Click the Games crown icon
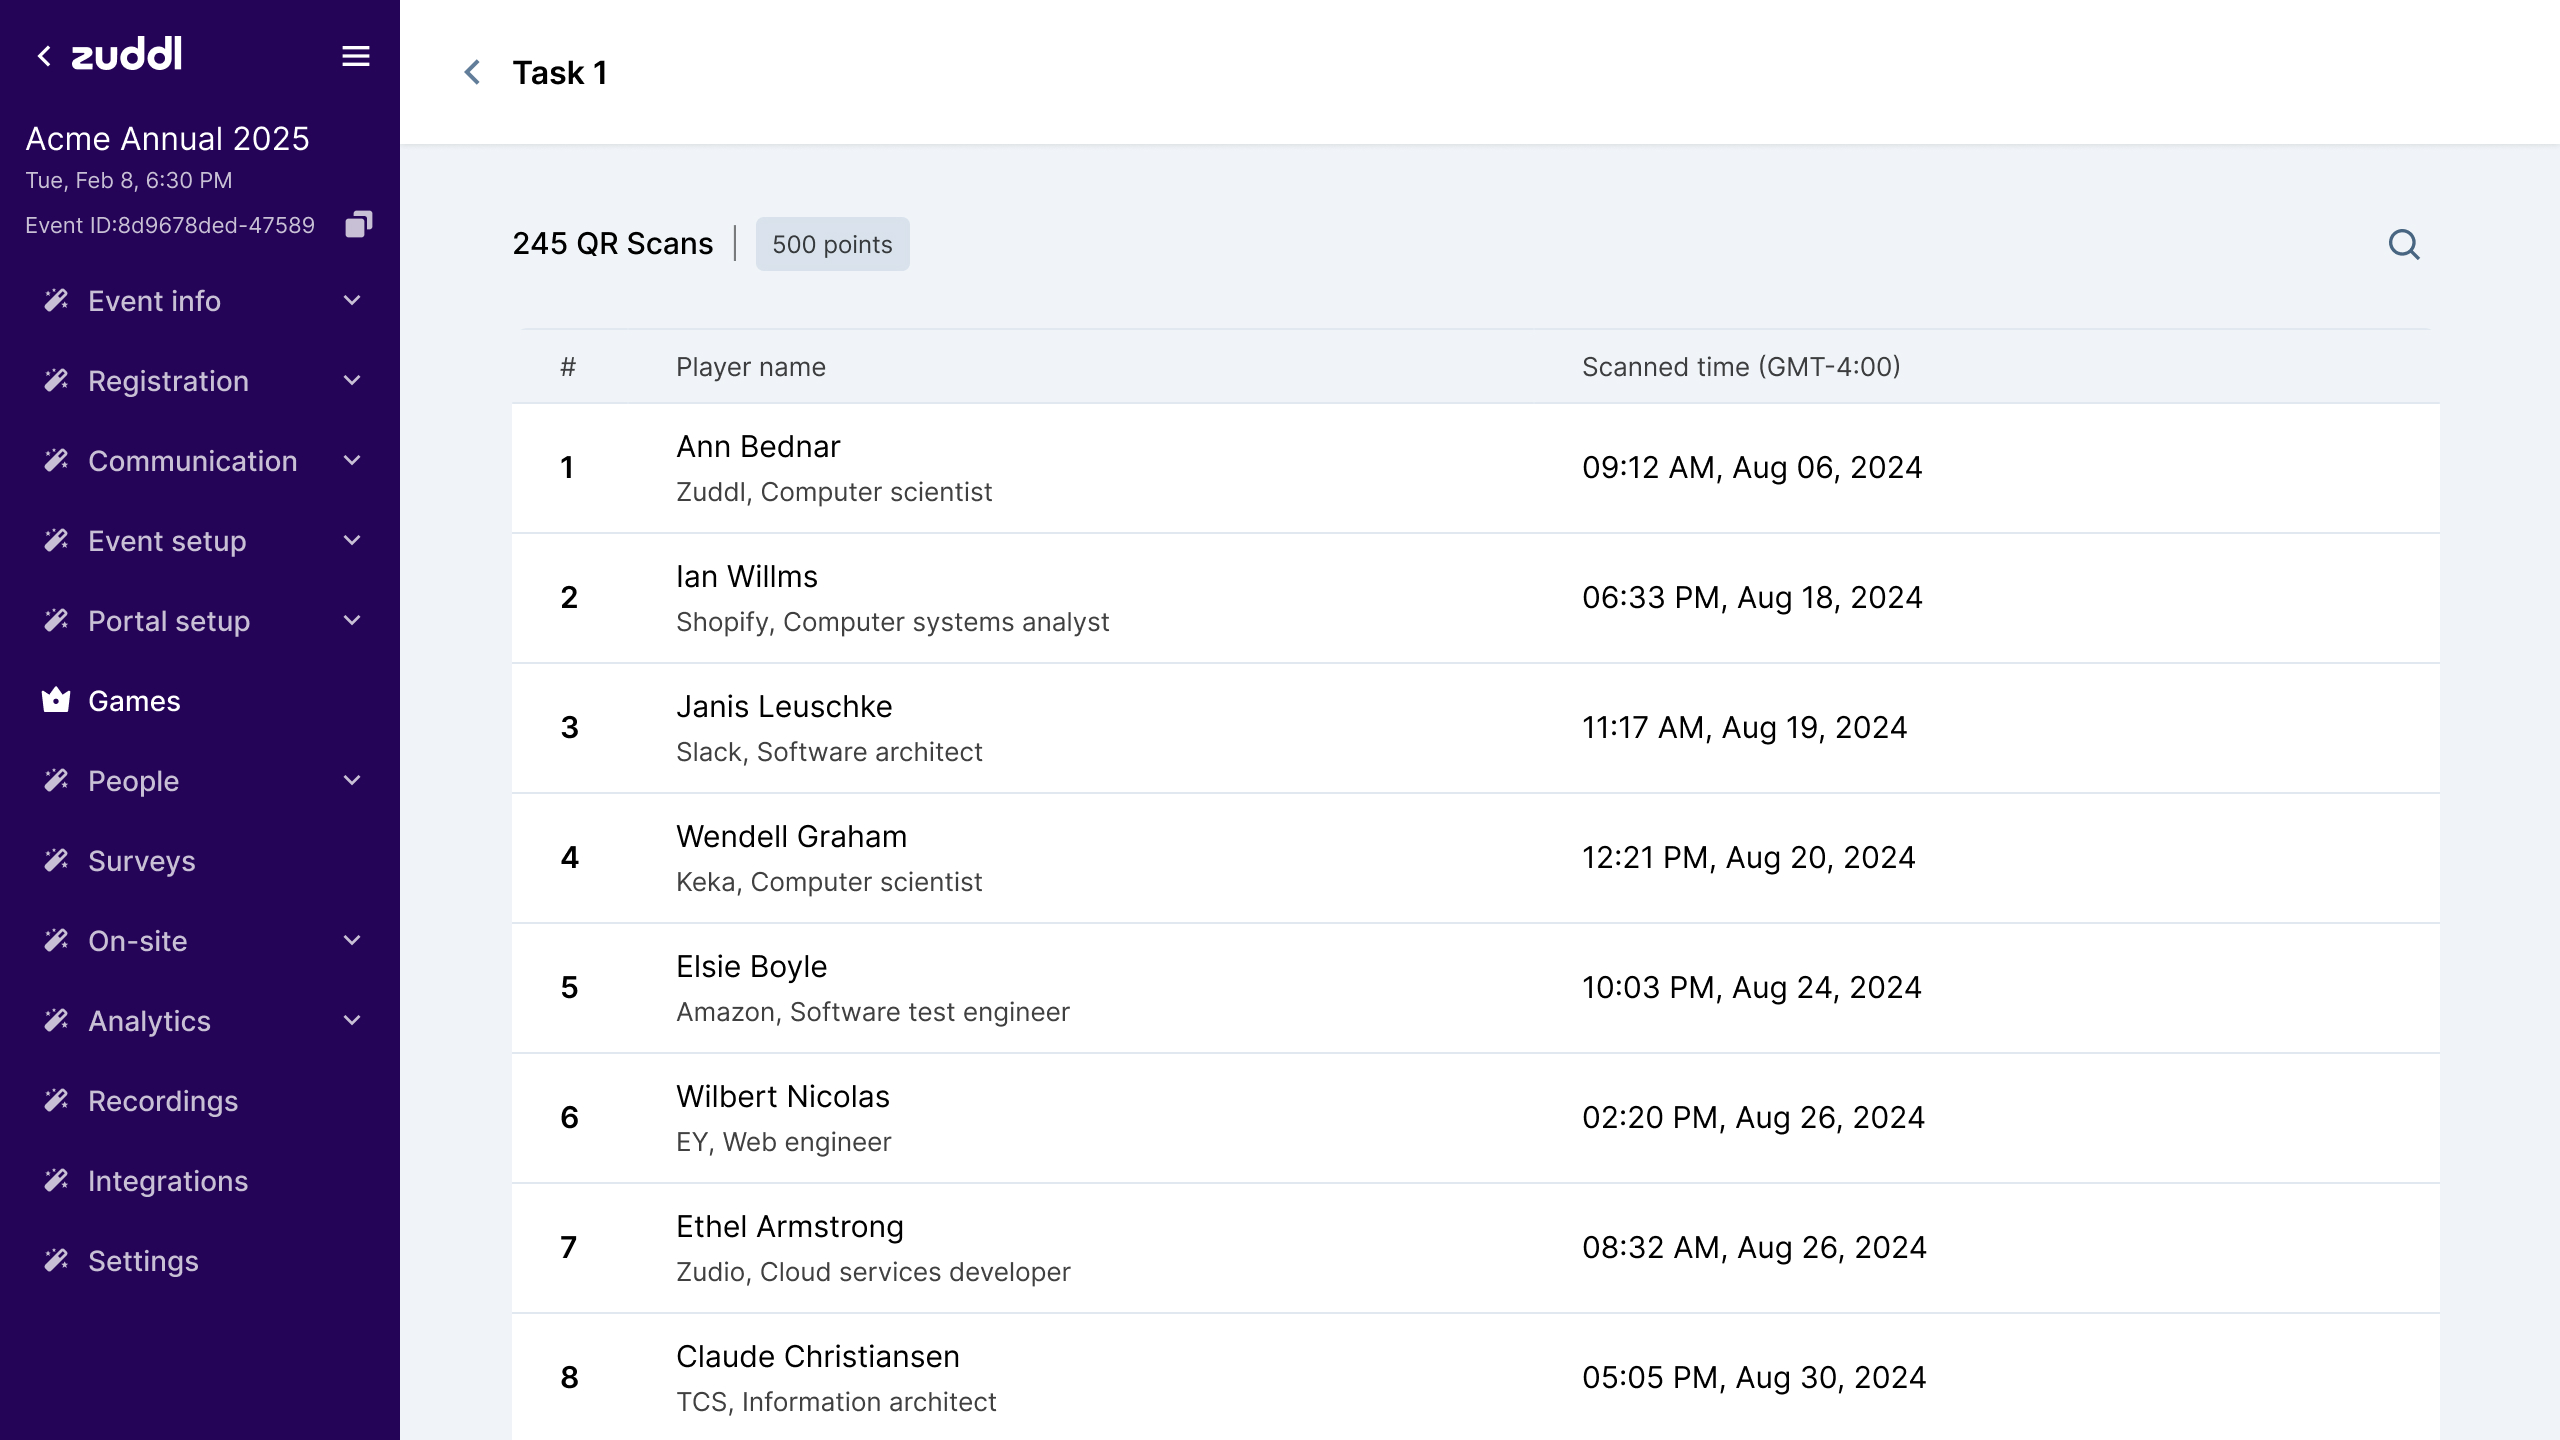Screen dimensions: 2560x1440 click(56, 700)
